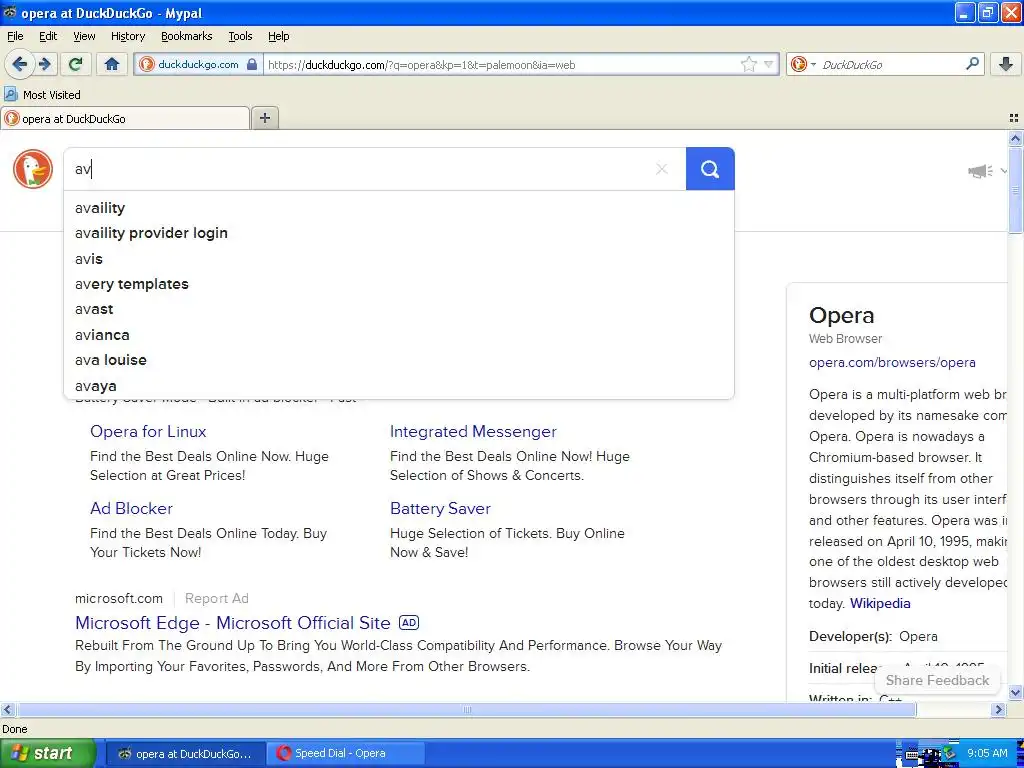Clear the search box with X icon
The height and width of the screenshot is (768, 1024).
pyautogui.click(x=662, y=168)
